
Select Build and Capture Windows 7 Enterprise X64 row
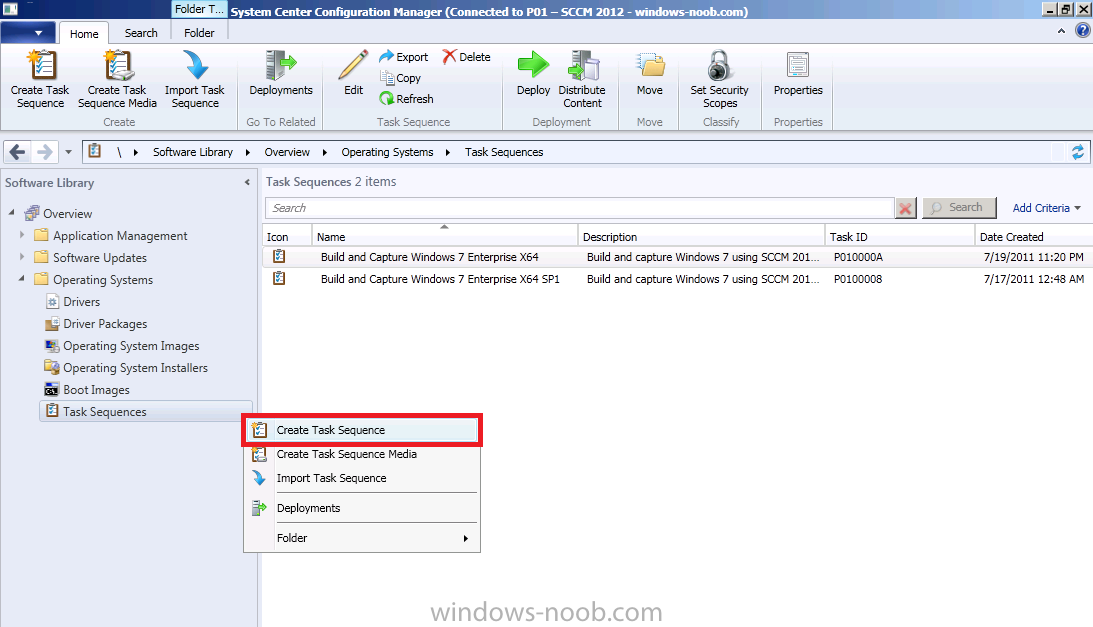coord(678,257)
